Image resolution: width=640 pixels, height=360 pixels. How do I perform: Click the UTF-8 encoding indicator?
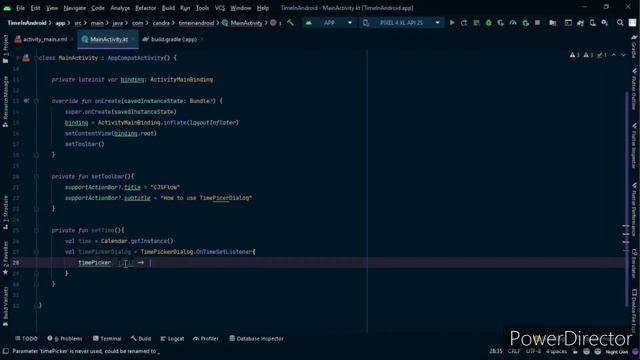533,351
